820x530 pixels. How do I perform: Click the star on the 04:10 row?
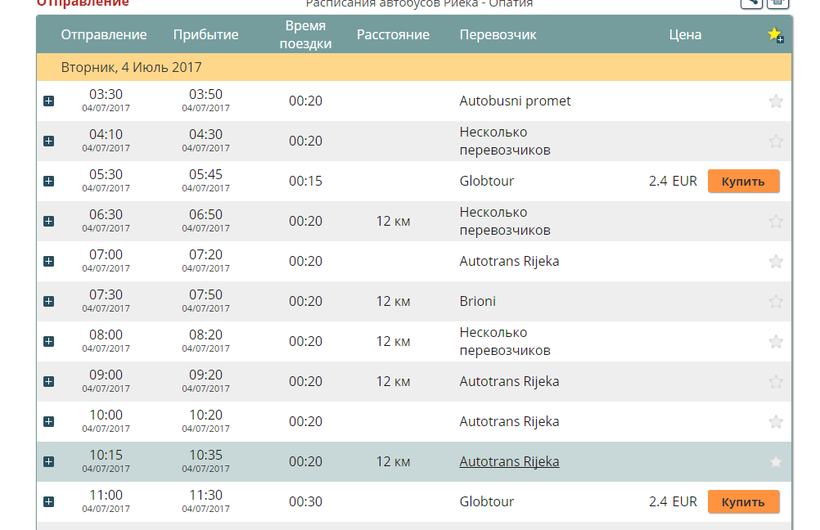(x=776, y=141)
